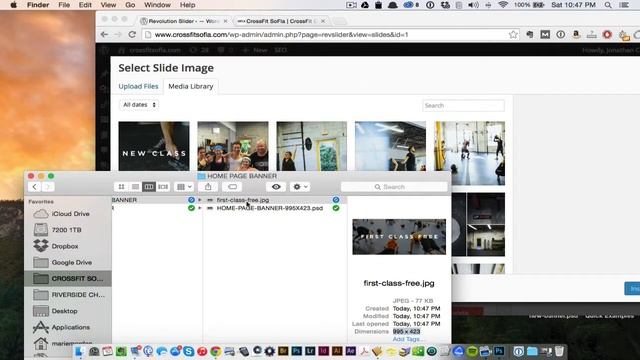The image size is (640, 360).
Task: Bookmark page with the star icon
Action: coord(513,35)
